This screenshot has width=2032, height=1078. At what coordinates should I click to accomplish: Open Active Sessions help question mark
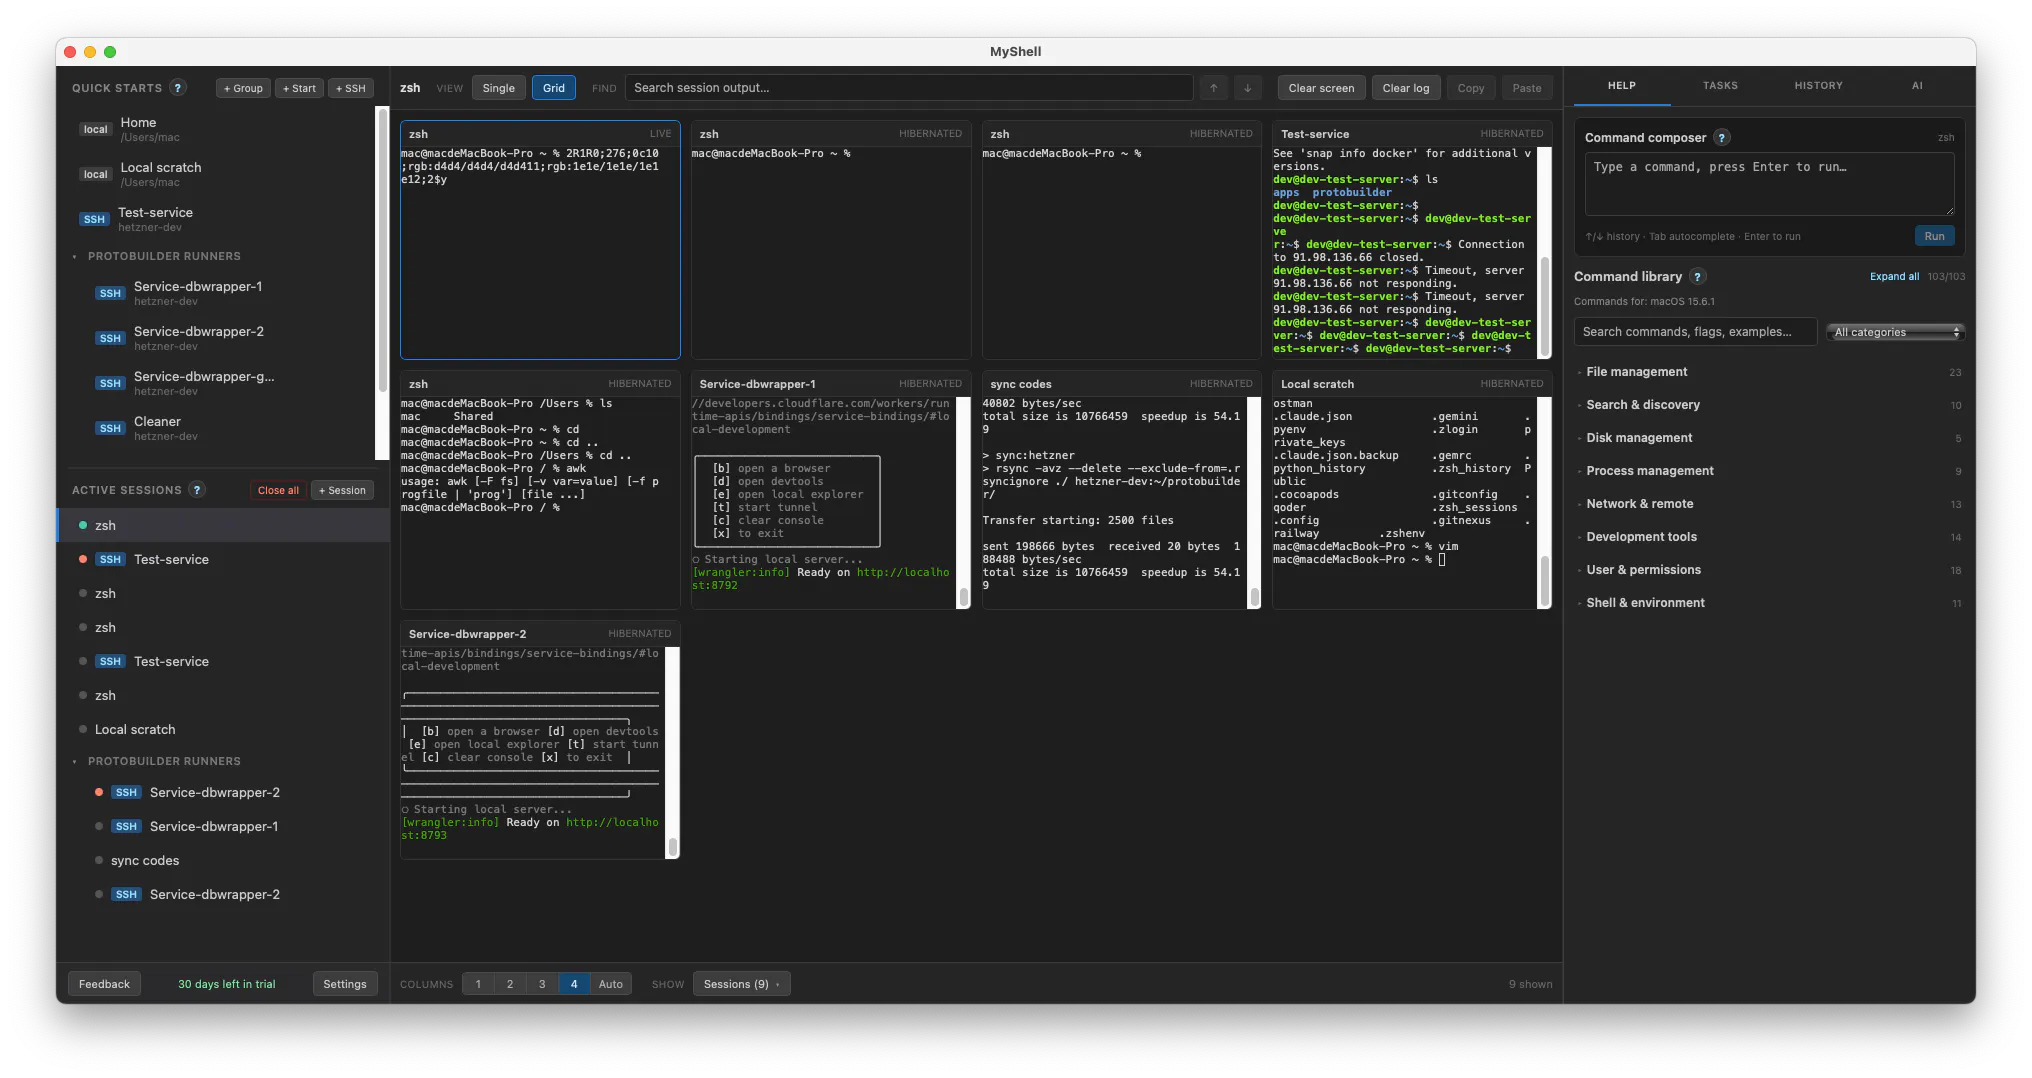coord(197,490)
